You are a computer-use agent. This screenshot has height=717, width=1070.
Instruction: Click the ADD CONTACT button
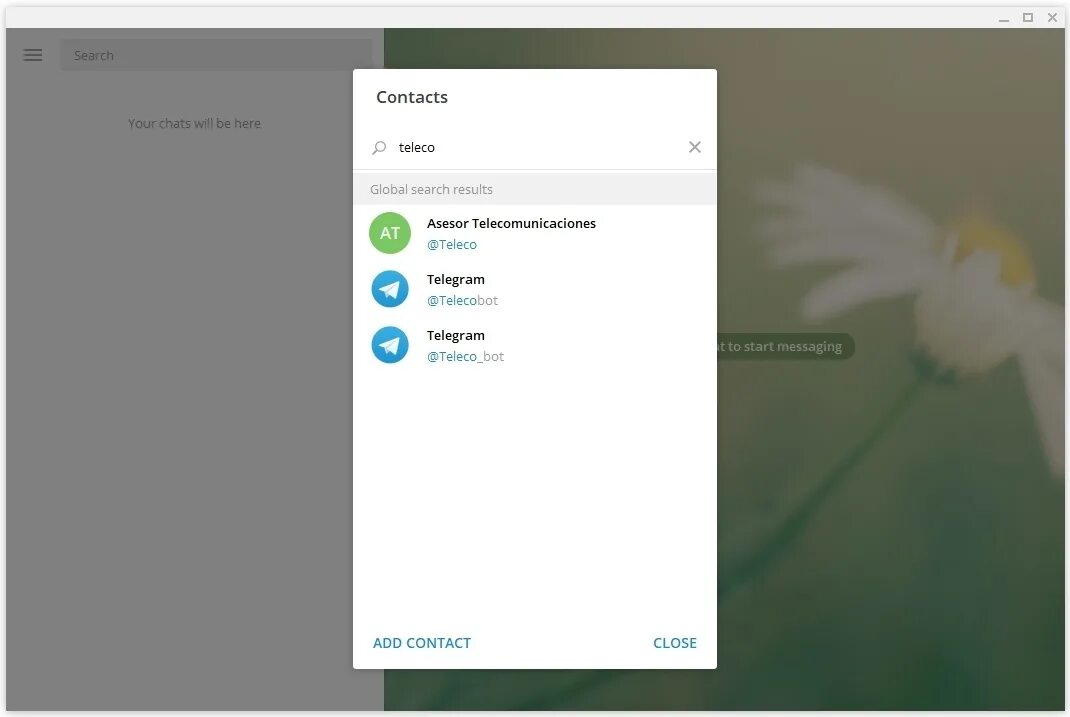tap(422, 643)
